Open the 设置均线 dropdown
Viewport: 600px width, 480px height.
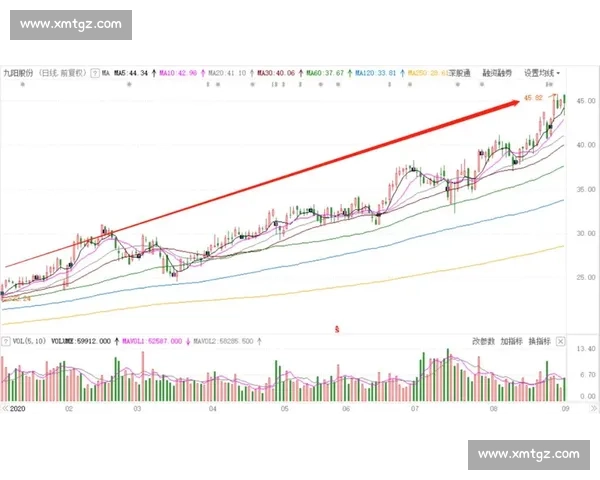click(x=542, y=73)
